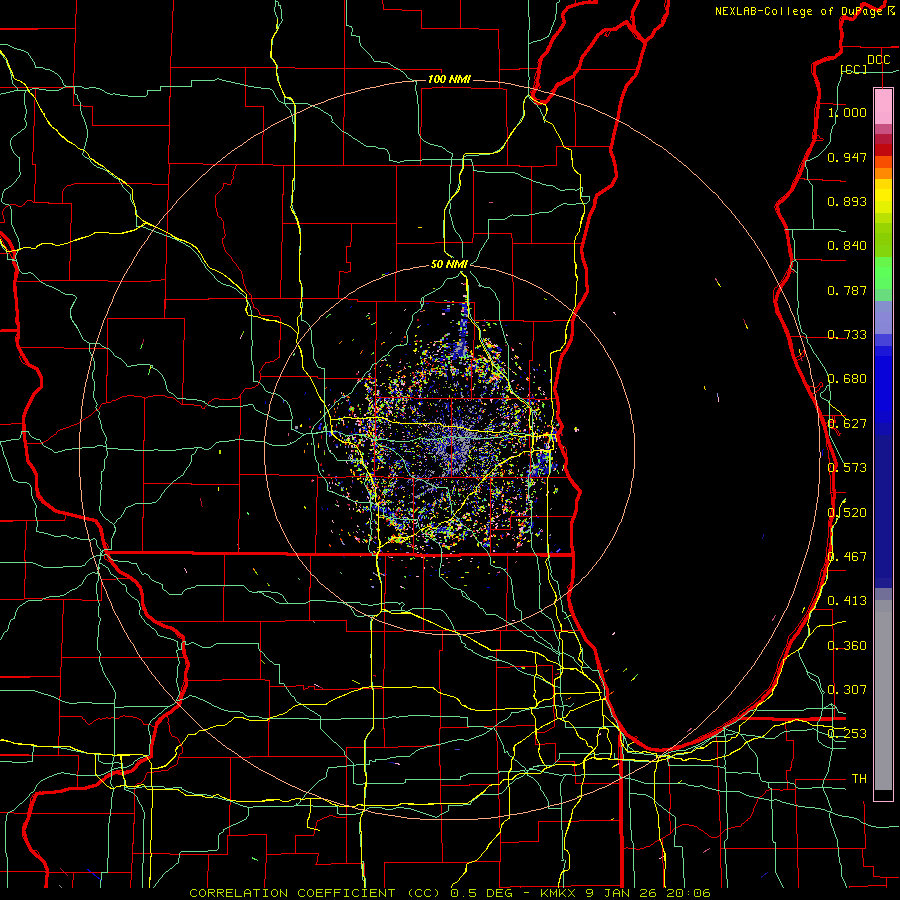Click the 0.360 scale value
Screen dimensions: 900x900
point(847,646)
